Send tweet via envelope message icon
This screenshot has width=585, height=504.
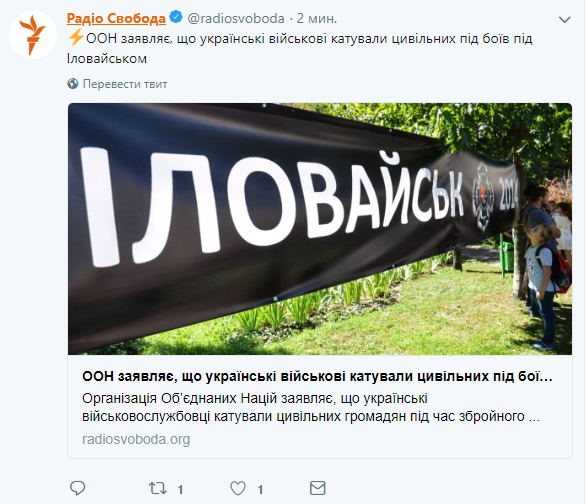[x=317, y=488]
